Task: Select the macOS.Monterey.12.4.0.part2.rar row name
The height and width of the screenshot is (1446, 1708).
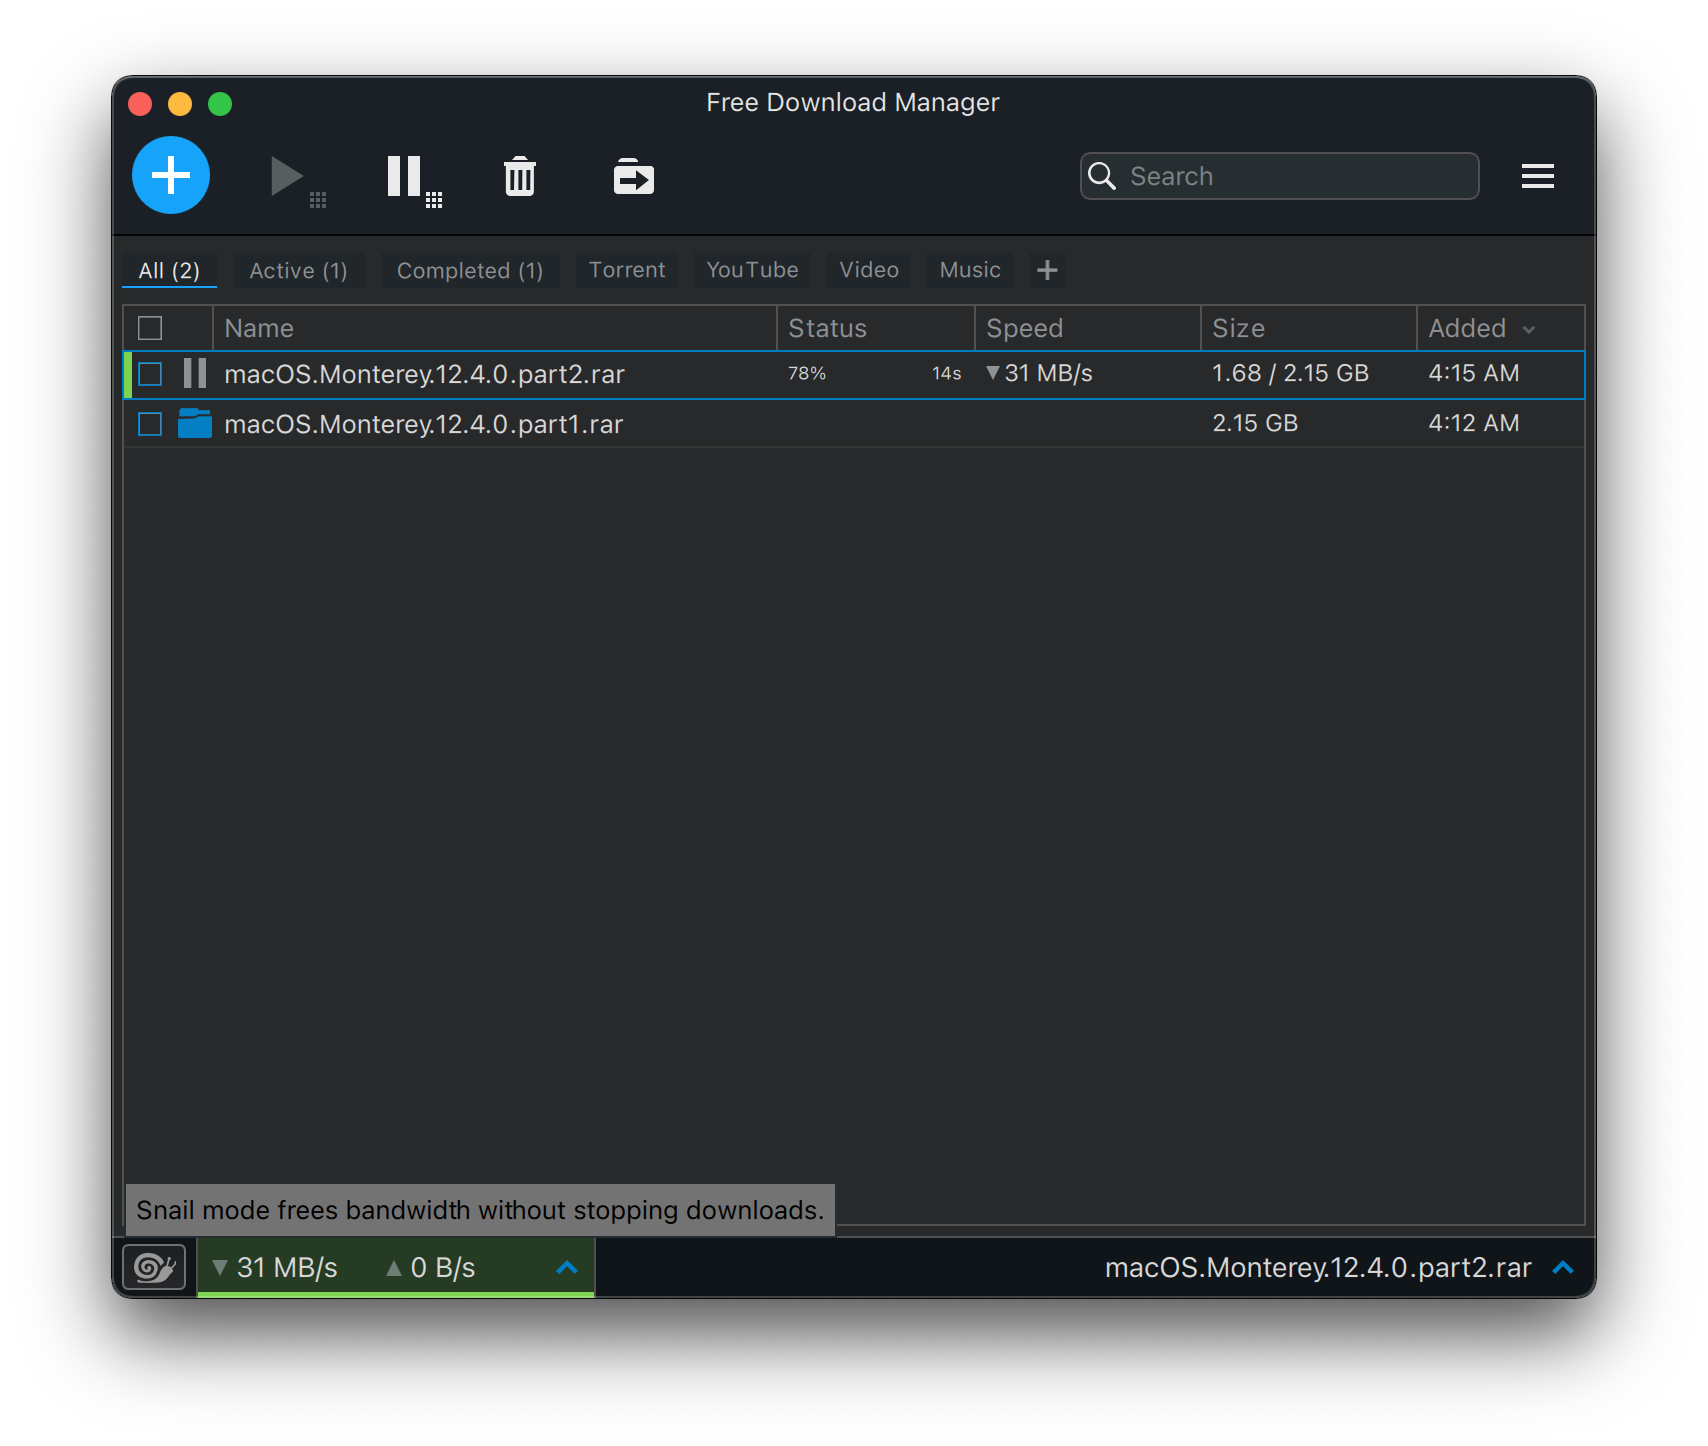Action: (424, 374)
